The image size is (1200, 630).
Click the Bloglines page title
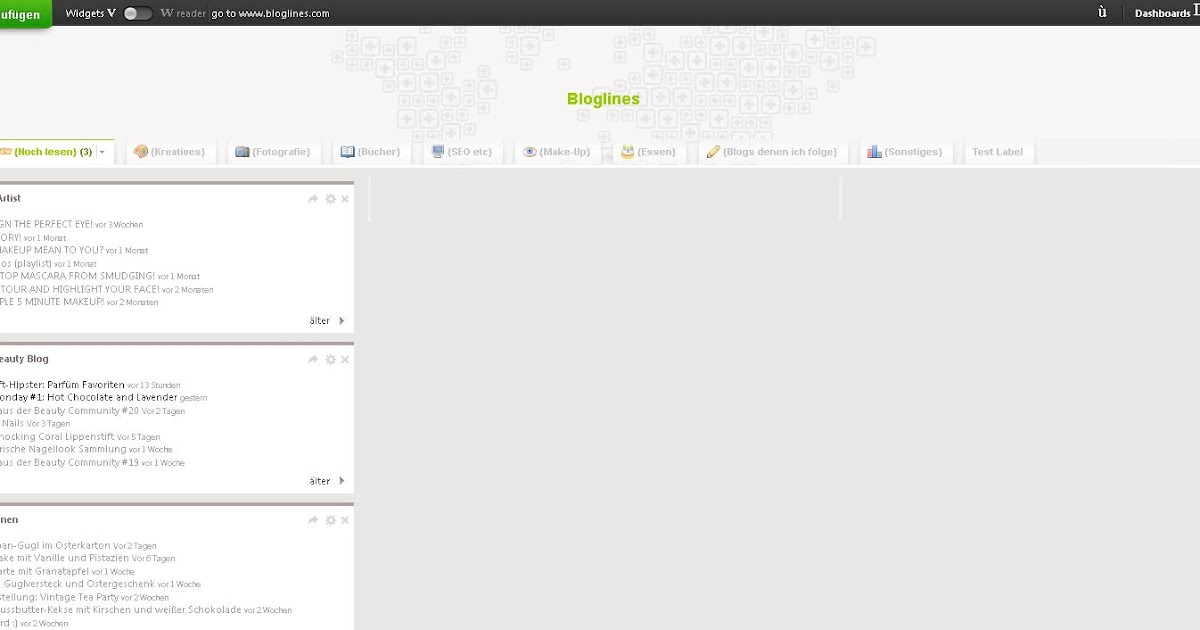(603, 99)
